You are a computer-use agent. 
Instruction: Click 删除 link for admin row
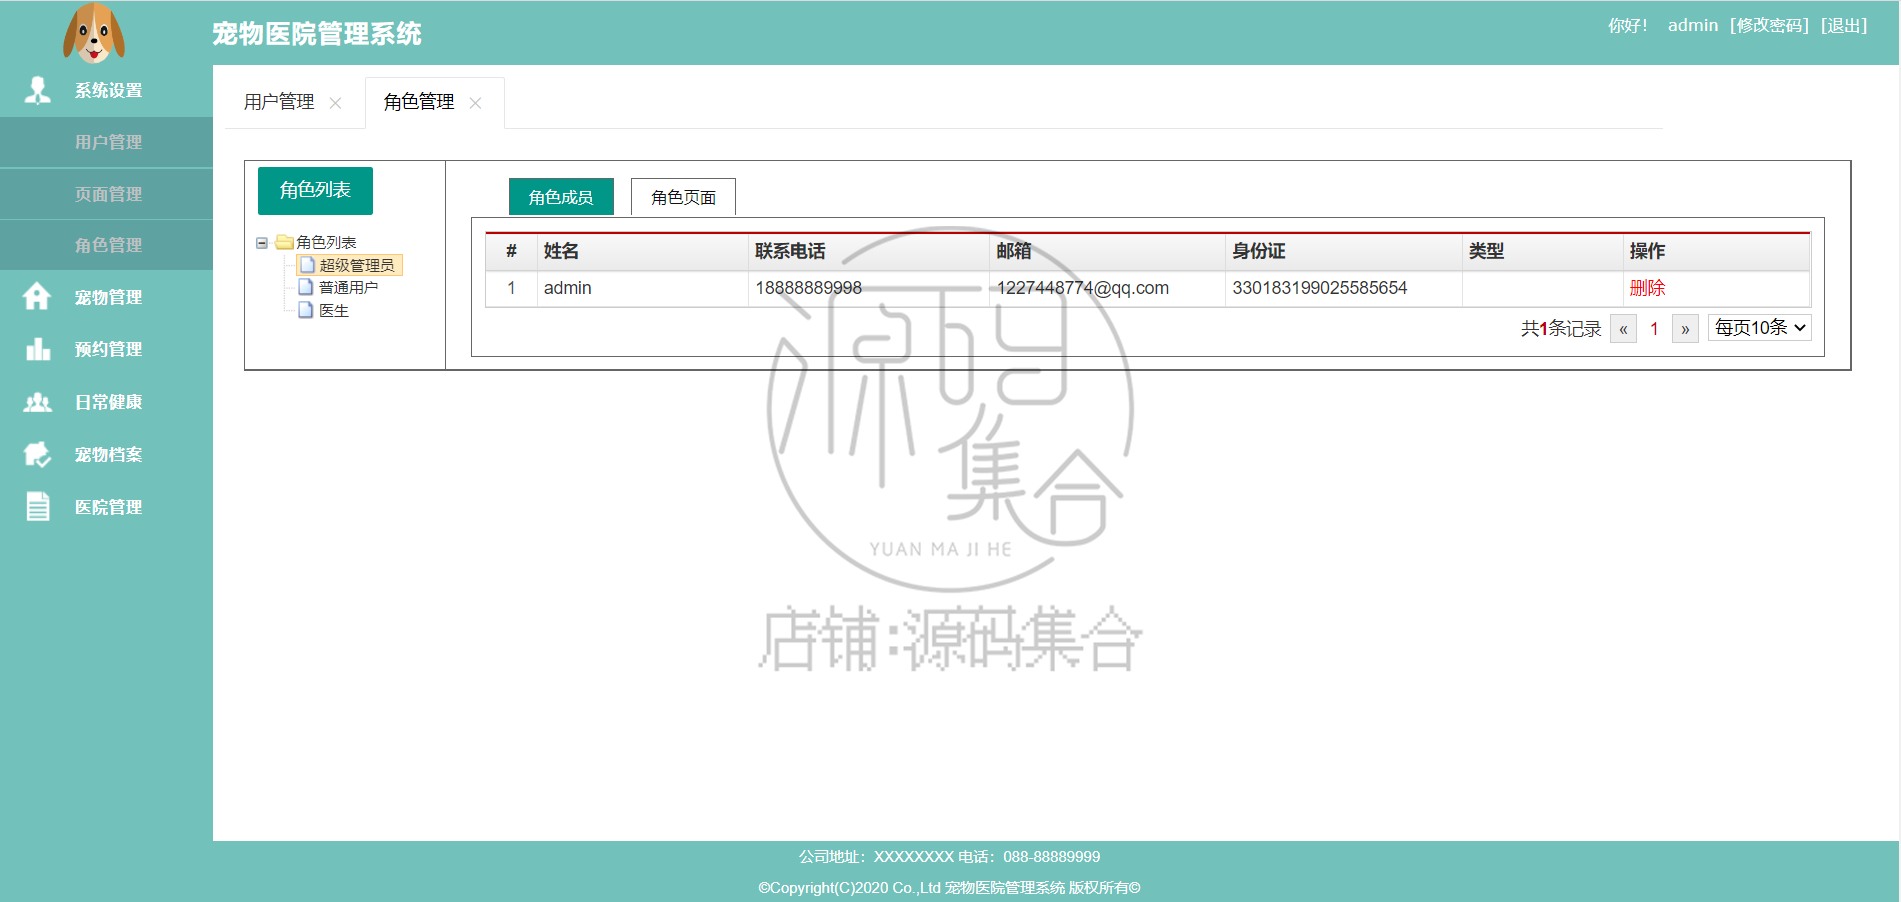click(1647, 288)
